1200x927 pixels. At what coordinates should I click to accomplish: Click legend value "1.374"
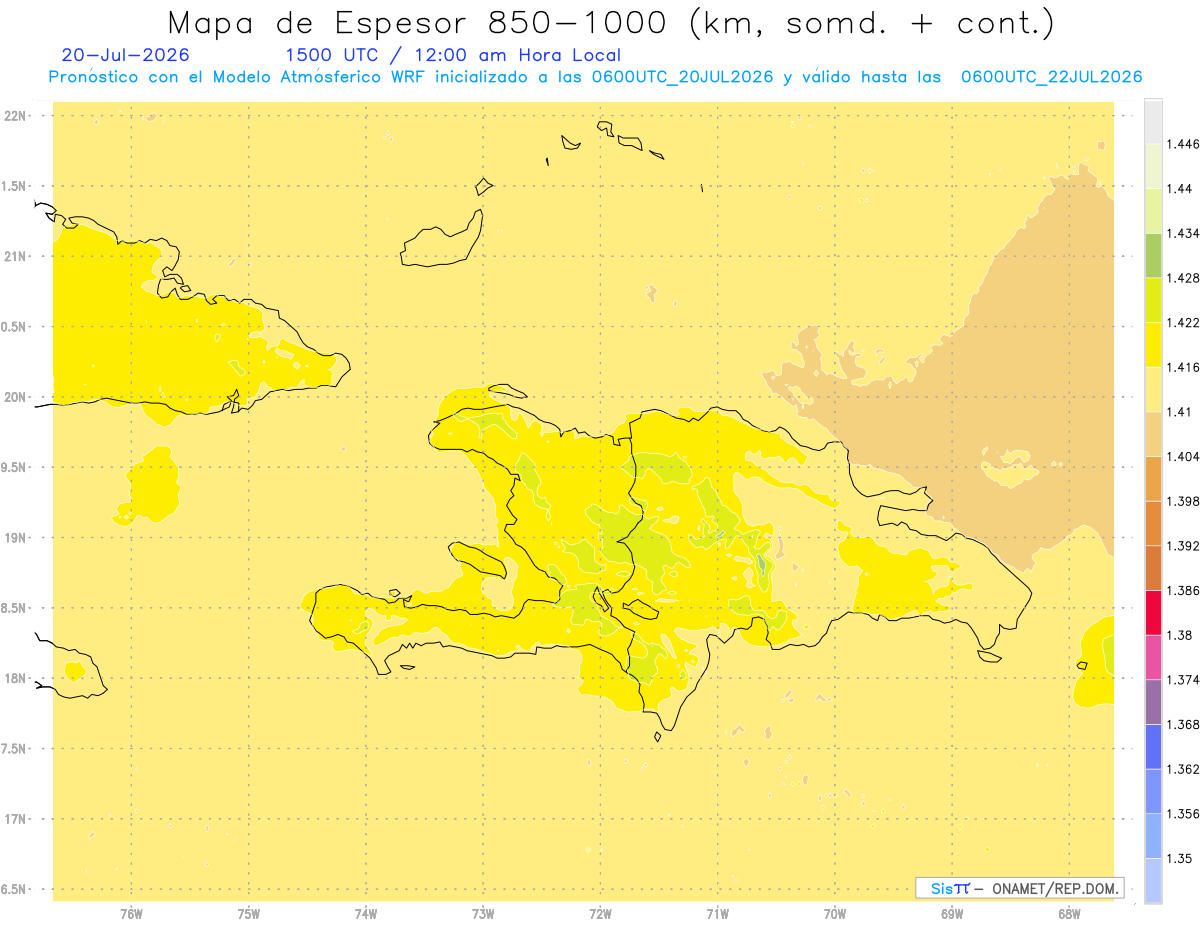click(x=1183, y=680)
